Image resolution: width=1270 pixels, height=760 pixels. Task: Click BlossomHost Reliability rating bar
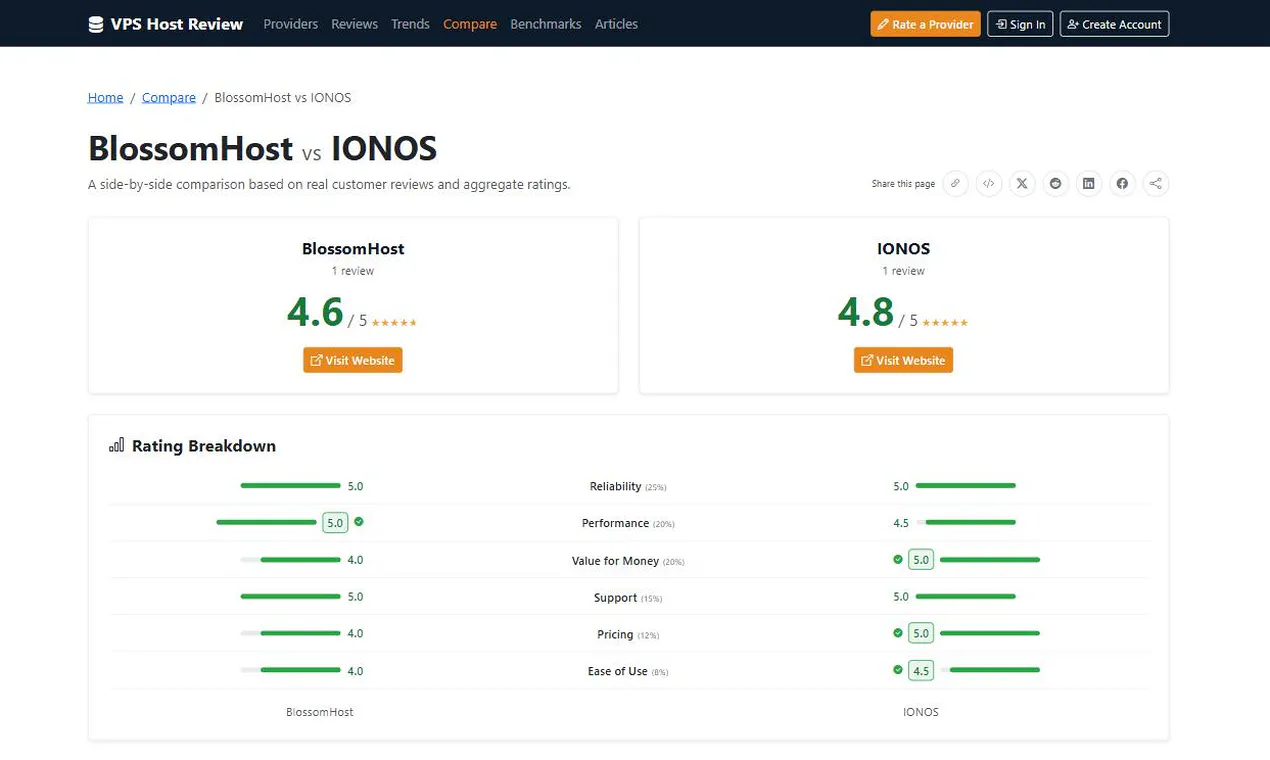pyautogui.click(x=290, y=486)
